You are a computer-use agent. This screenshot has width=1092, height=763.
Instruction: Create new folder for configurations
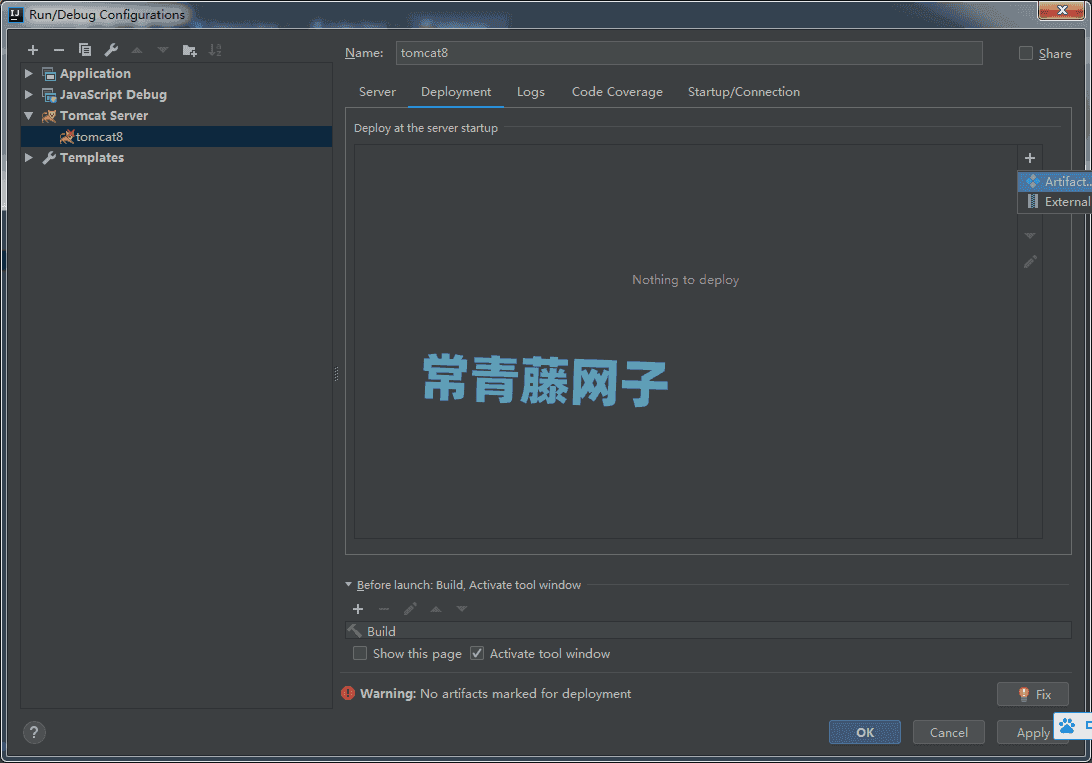click(189, 50)
